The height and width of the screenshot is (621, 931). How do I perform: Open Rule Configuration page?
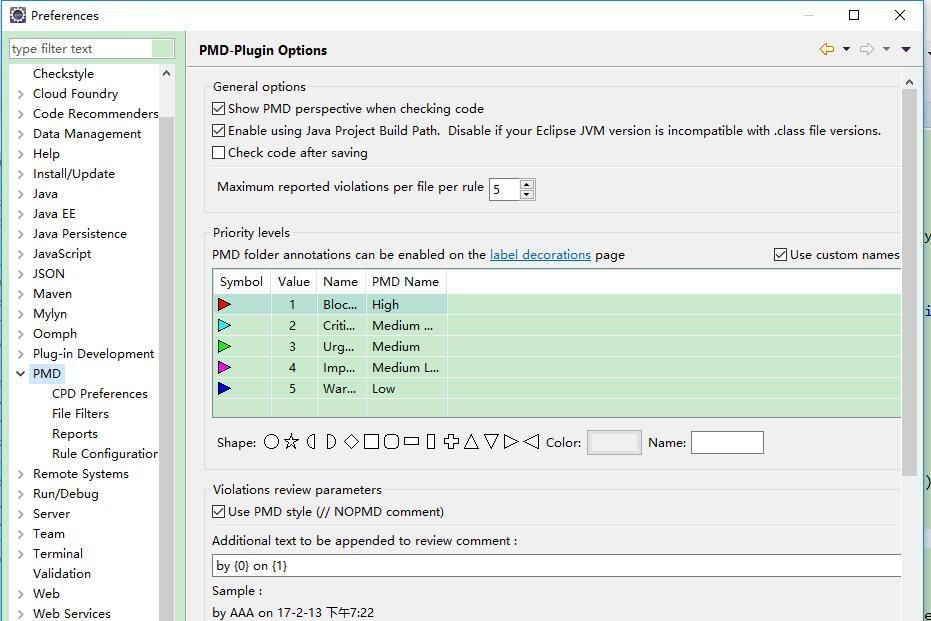[105, 454]
